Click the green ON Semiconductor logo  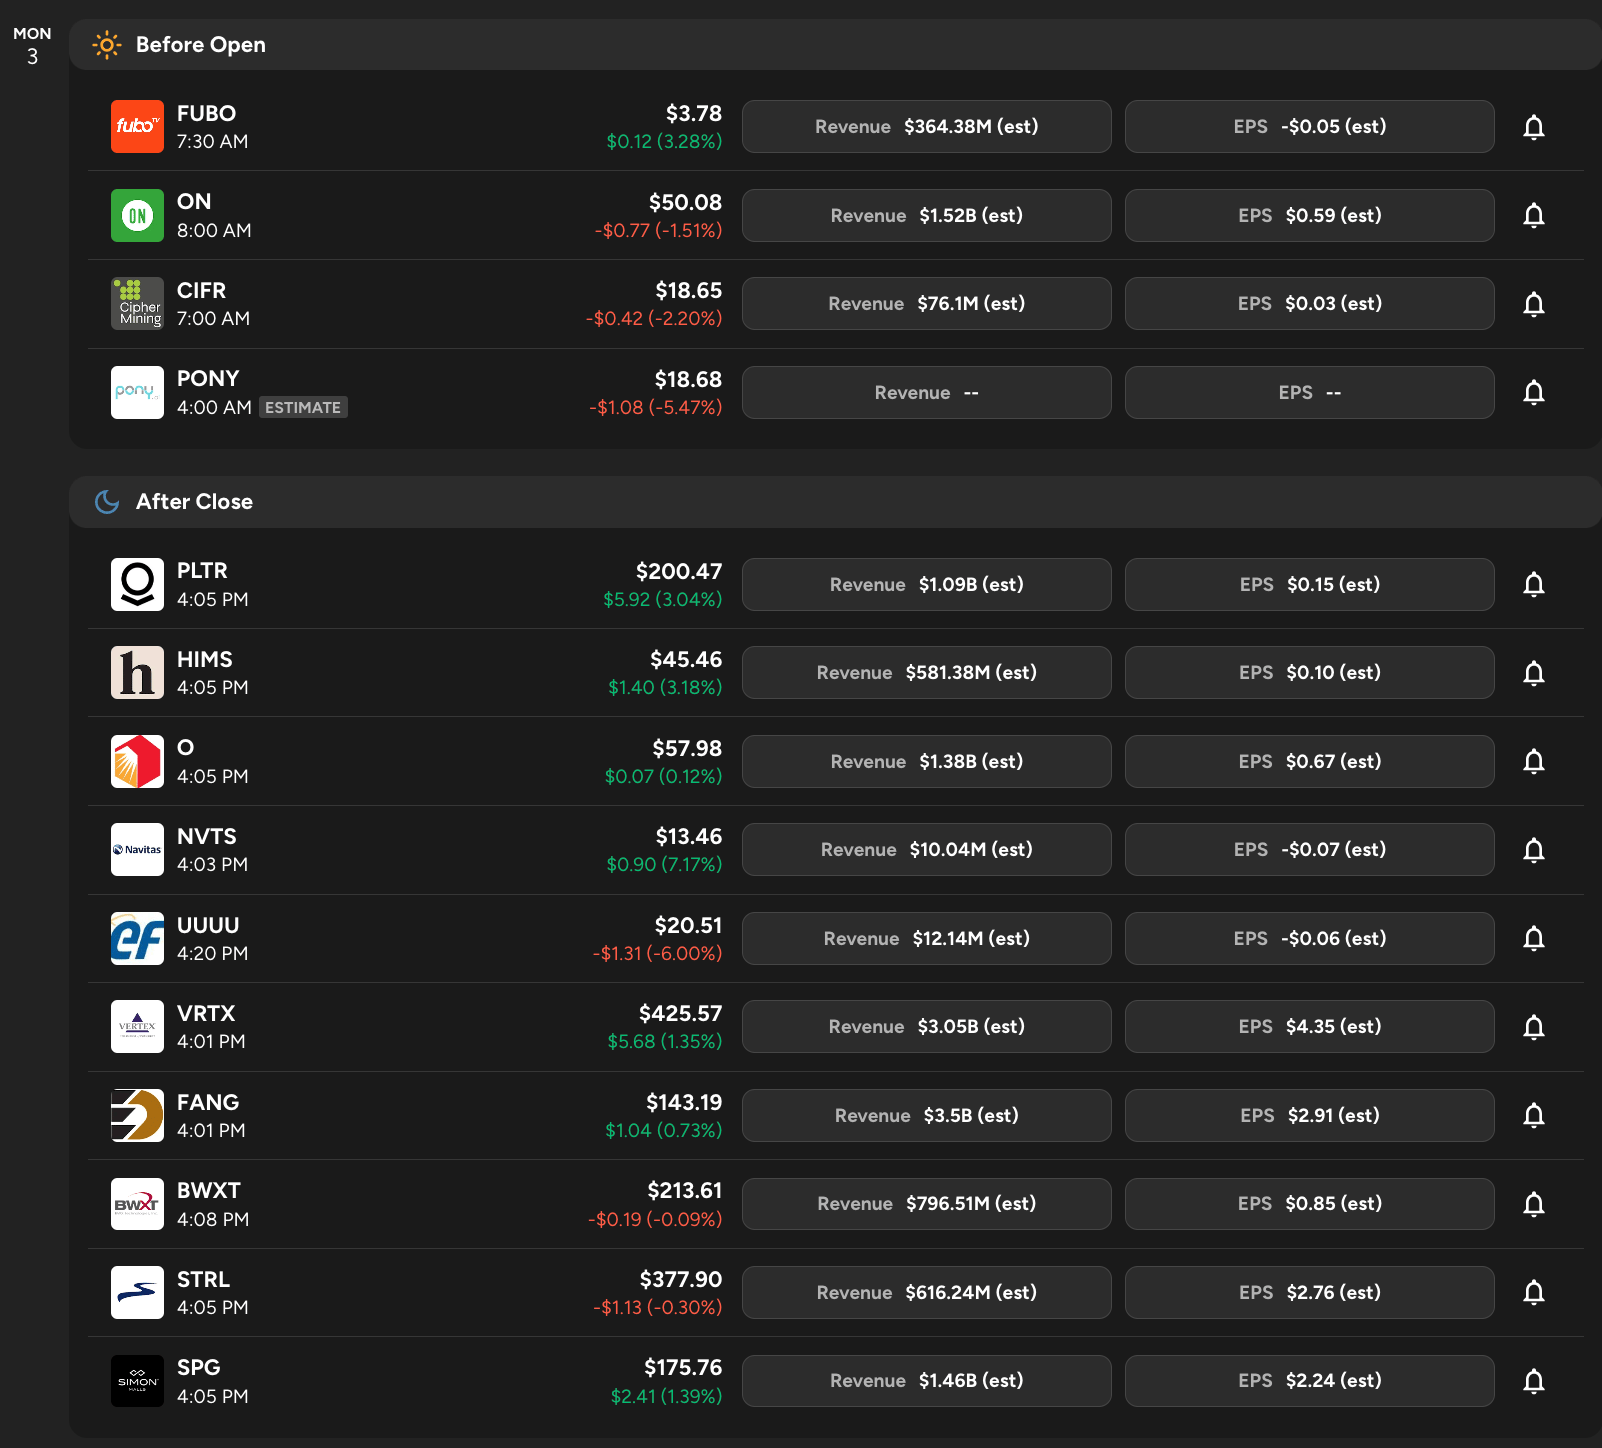click(137, 215)
